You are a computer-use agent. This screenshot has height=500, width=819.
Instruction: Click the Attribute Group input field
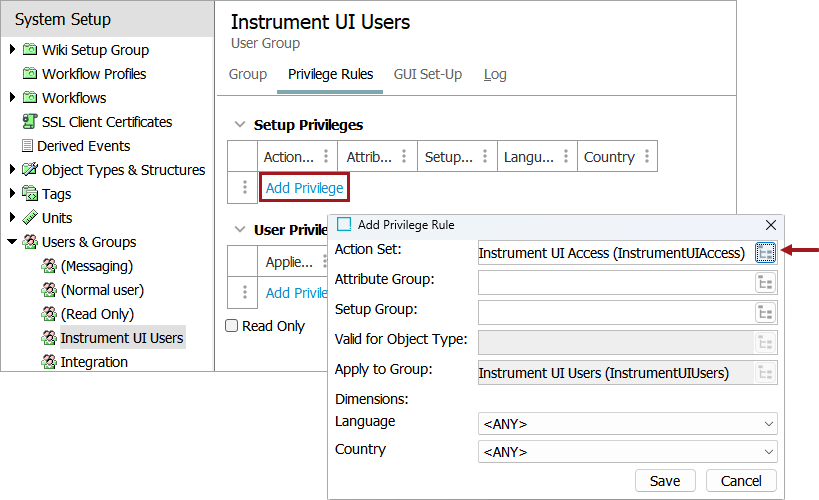click(x=614, y=283)
